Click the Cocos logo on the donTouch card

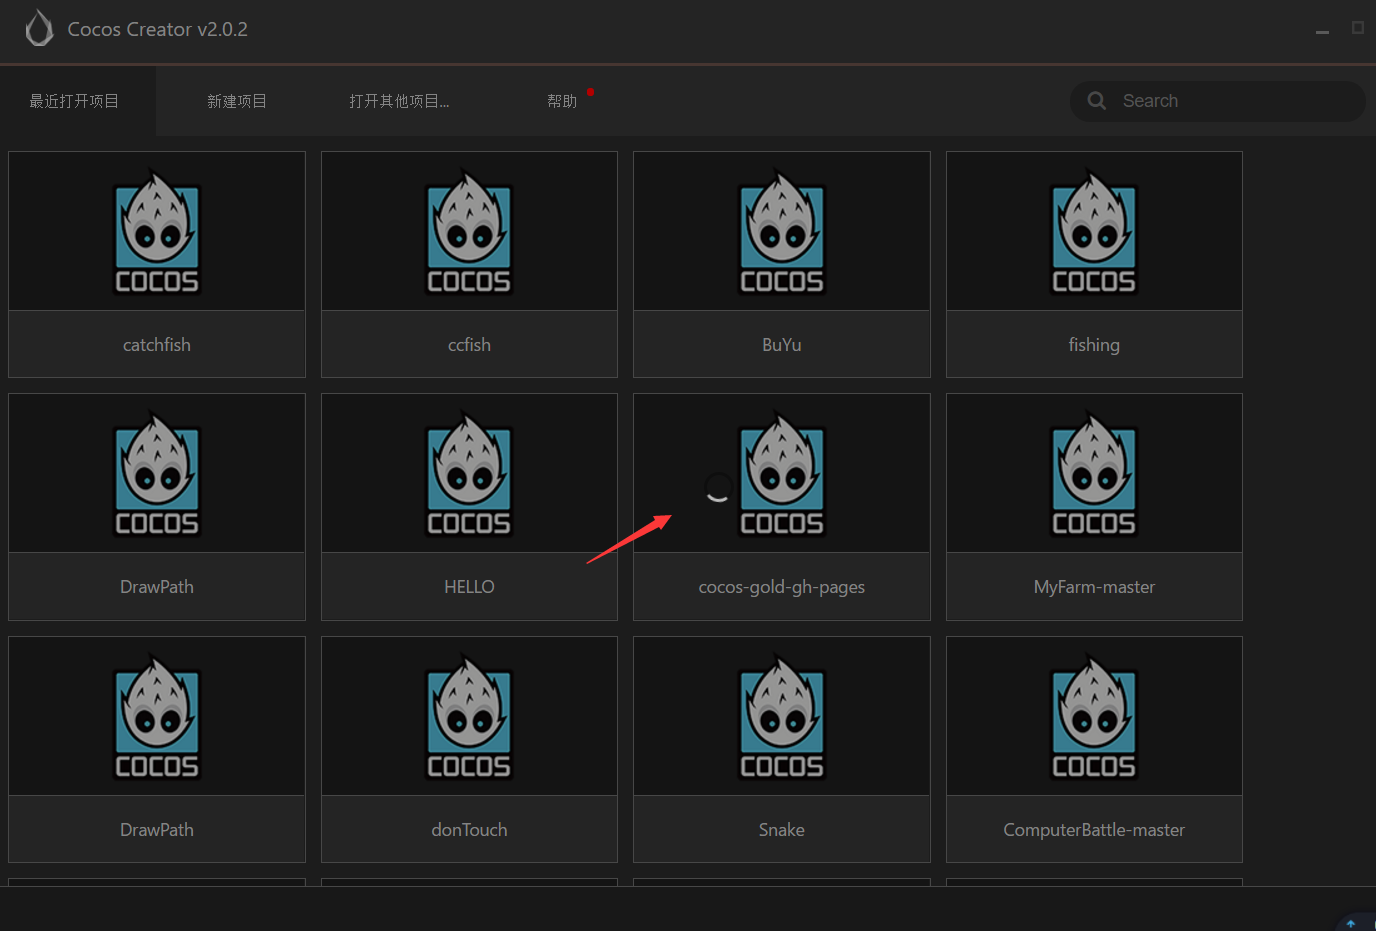point(469,717)
